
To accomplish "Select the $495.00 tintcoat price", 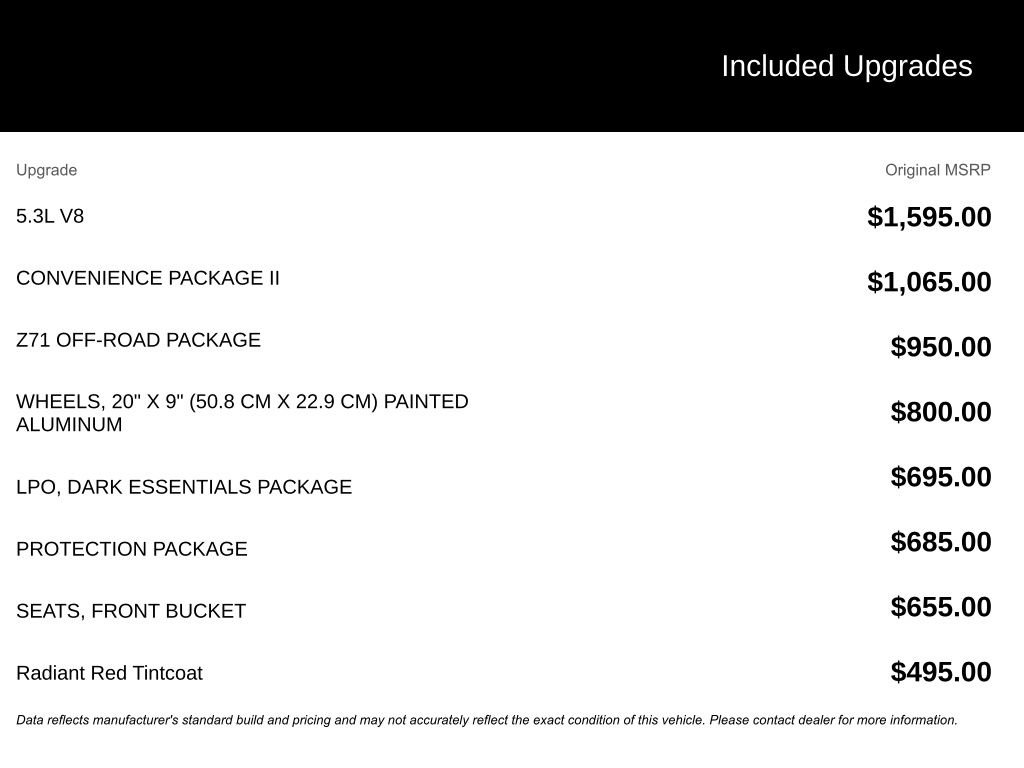I will click(941, 672).
